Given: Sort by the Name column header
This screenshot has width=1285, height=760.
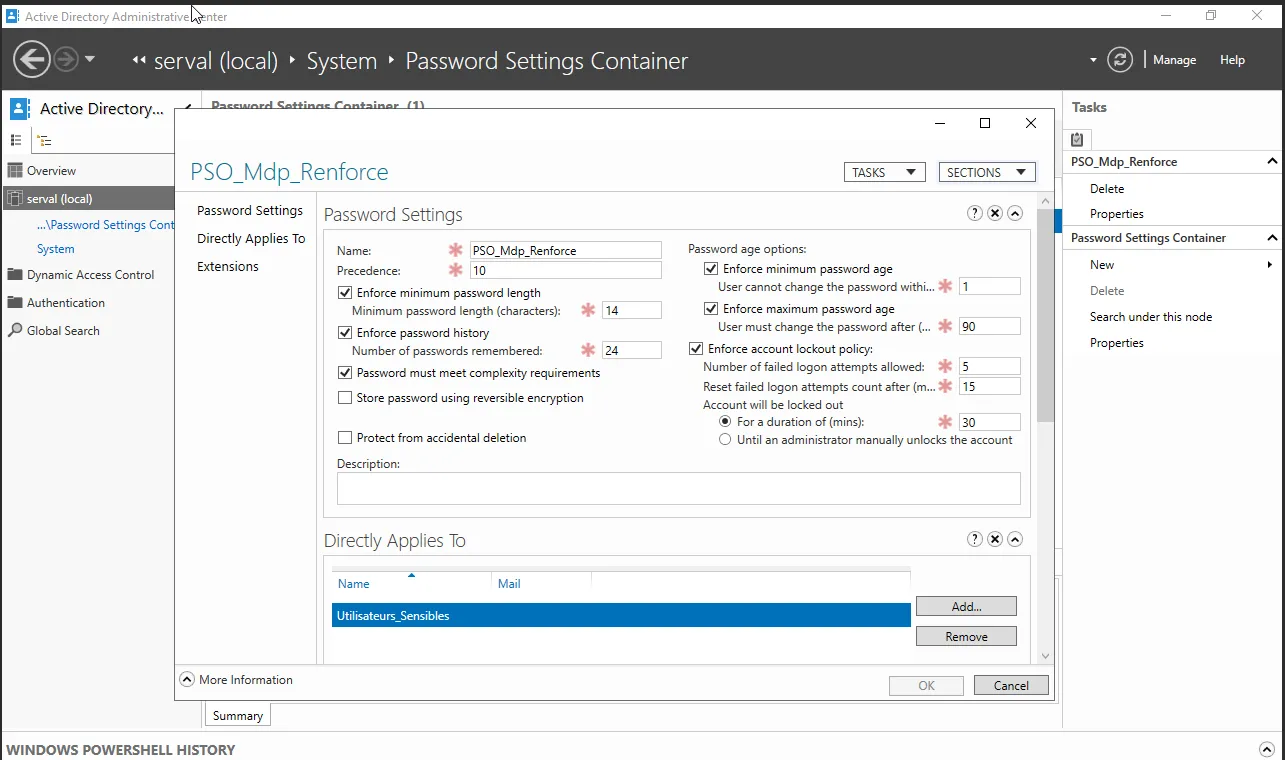Looking at the screenshot, I should 411,584.
